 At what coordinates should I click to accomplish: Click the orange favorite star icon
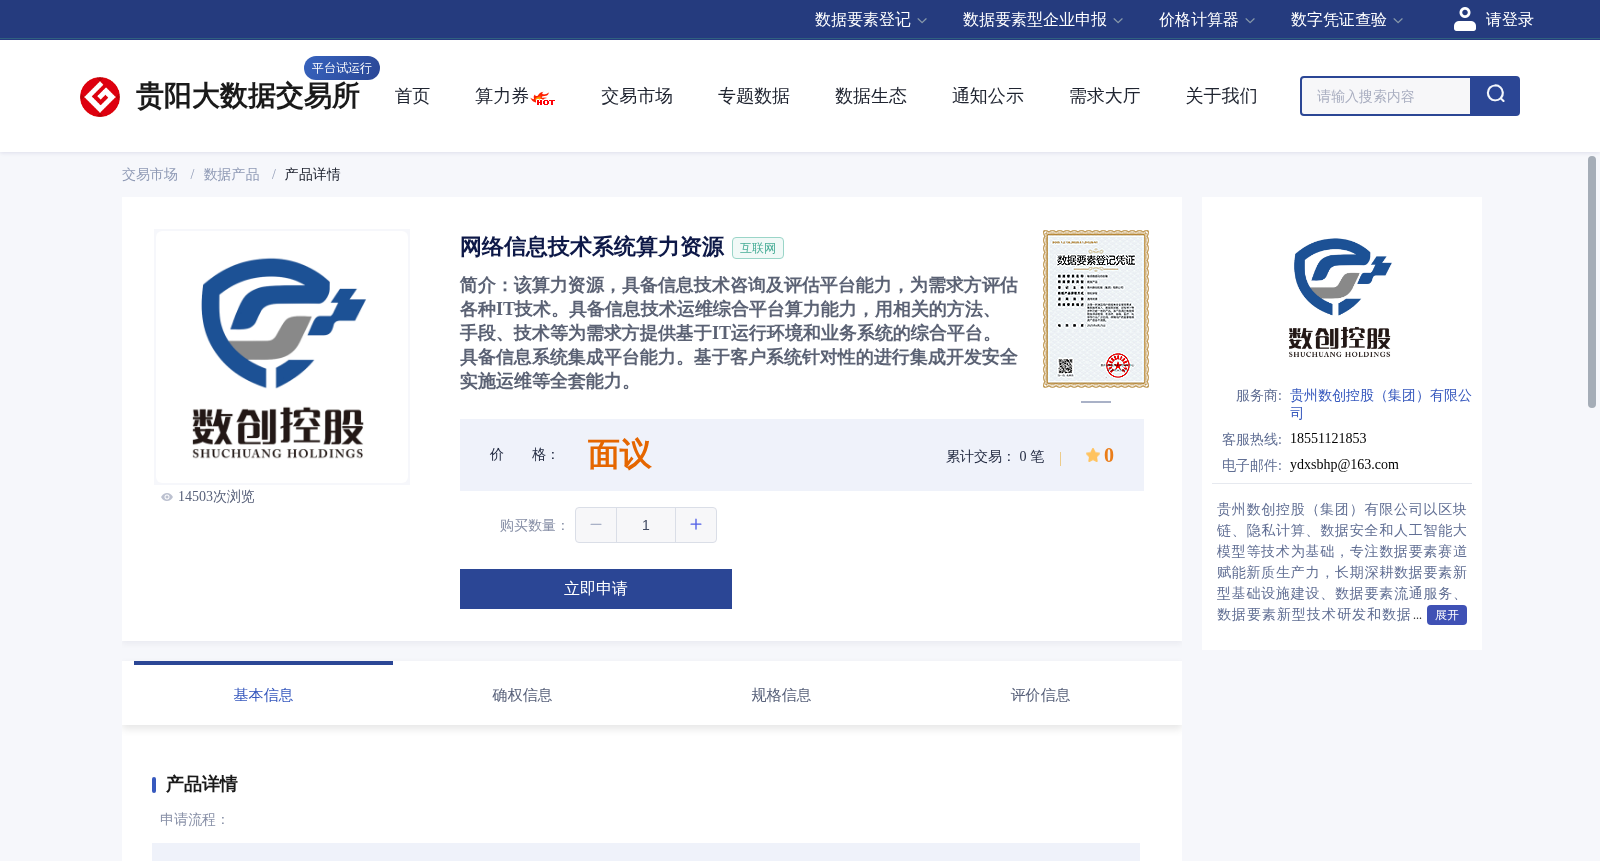tap(1093, 455)
